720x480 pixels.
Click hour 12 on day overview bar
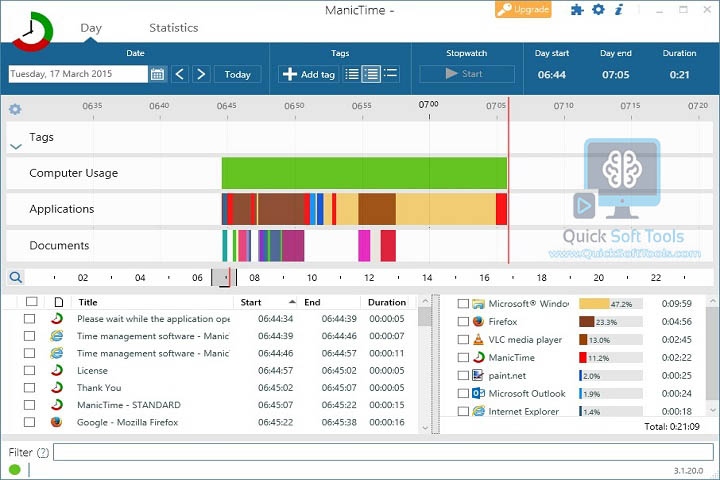[369, 277]
